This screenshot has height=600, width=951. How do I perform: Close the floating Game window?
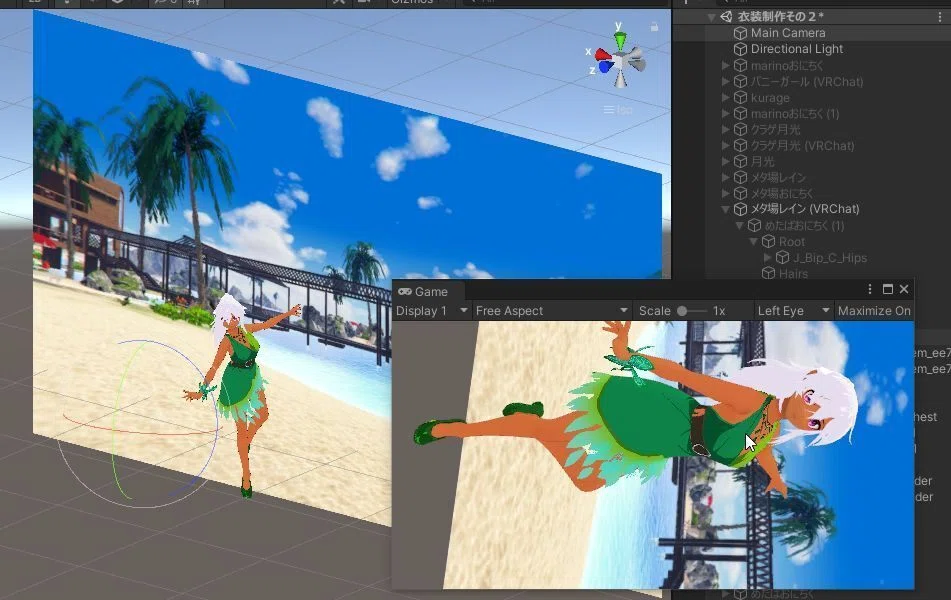pyautogui.click(x=904, y=289)
